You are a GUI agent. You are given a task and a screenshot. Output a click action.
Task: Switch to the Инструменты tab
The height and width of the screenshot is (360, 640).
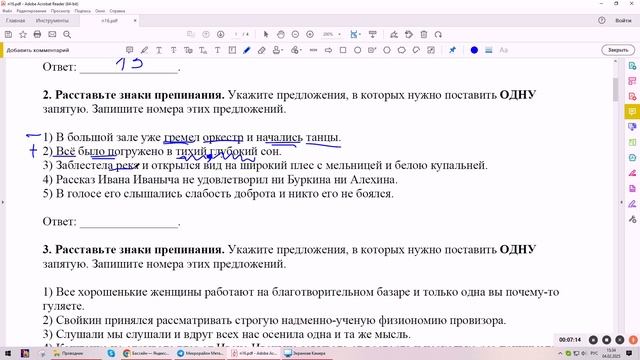point(52,20)
